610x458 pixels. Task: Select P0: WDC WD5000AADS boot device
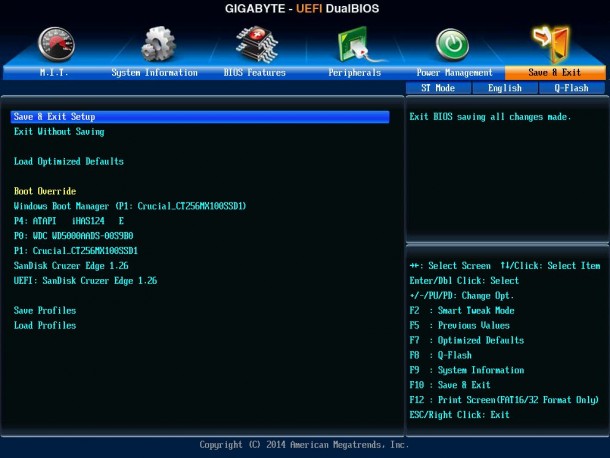coord(73,236)
